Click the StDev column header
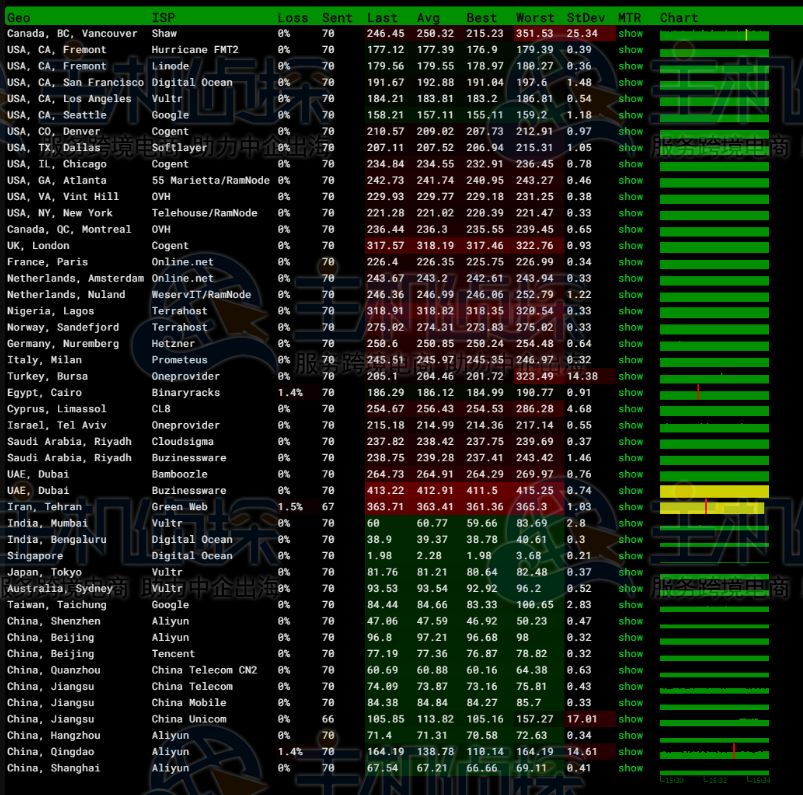 coord(583,18)
